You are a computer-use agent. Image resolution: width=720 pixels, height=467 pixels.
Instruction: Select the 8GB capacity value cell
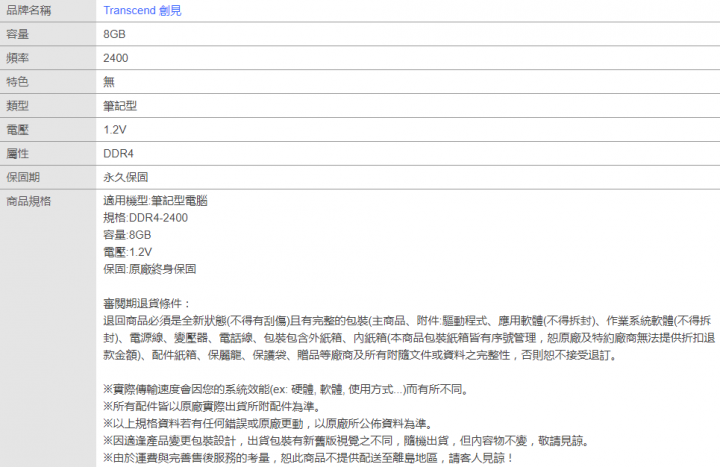coord(408,34)
